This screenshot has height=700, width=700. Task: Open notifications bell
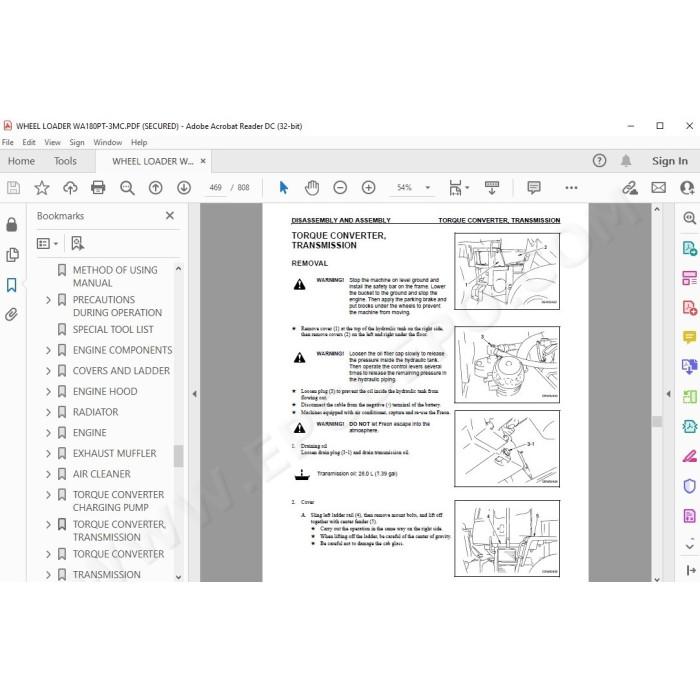(626, 161)
